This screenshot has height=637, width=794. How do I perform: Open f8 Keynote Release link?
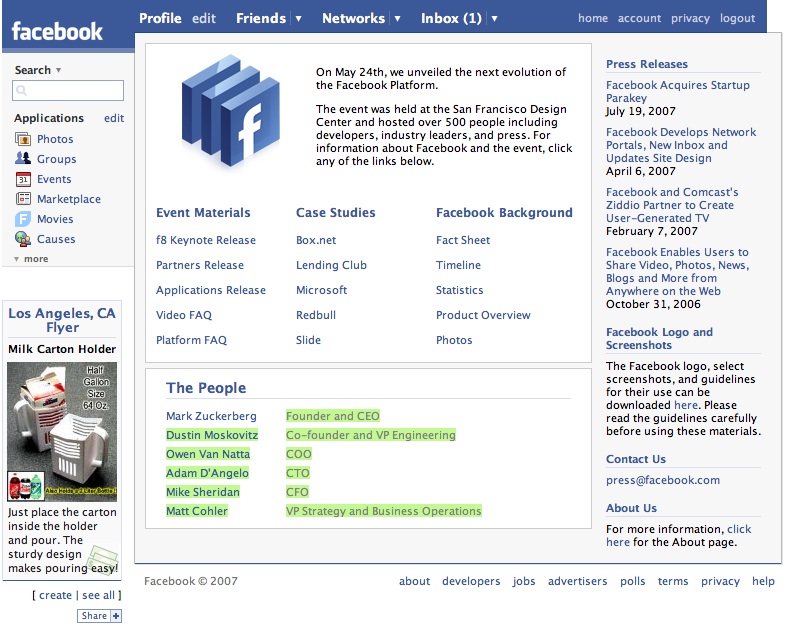click(206, 240)
